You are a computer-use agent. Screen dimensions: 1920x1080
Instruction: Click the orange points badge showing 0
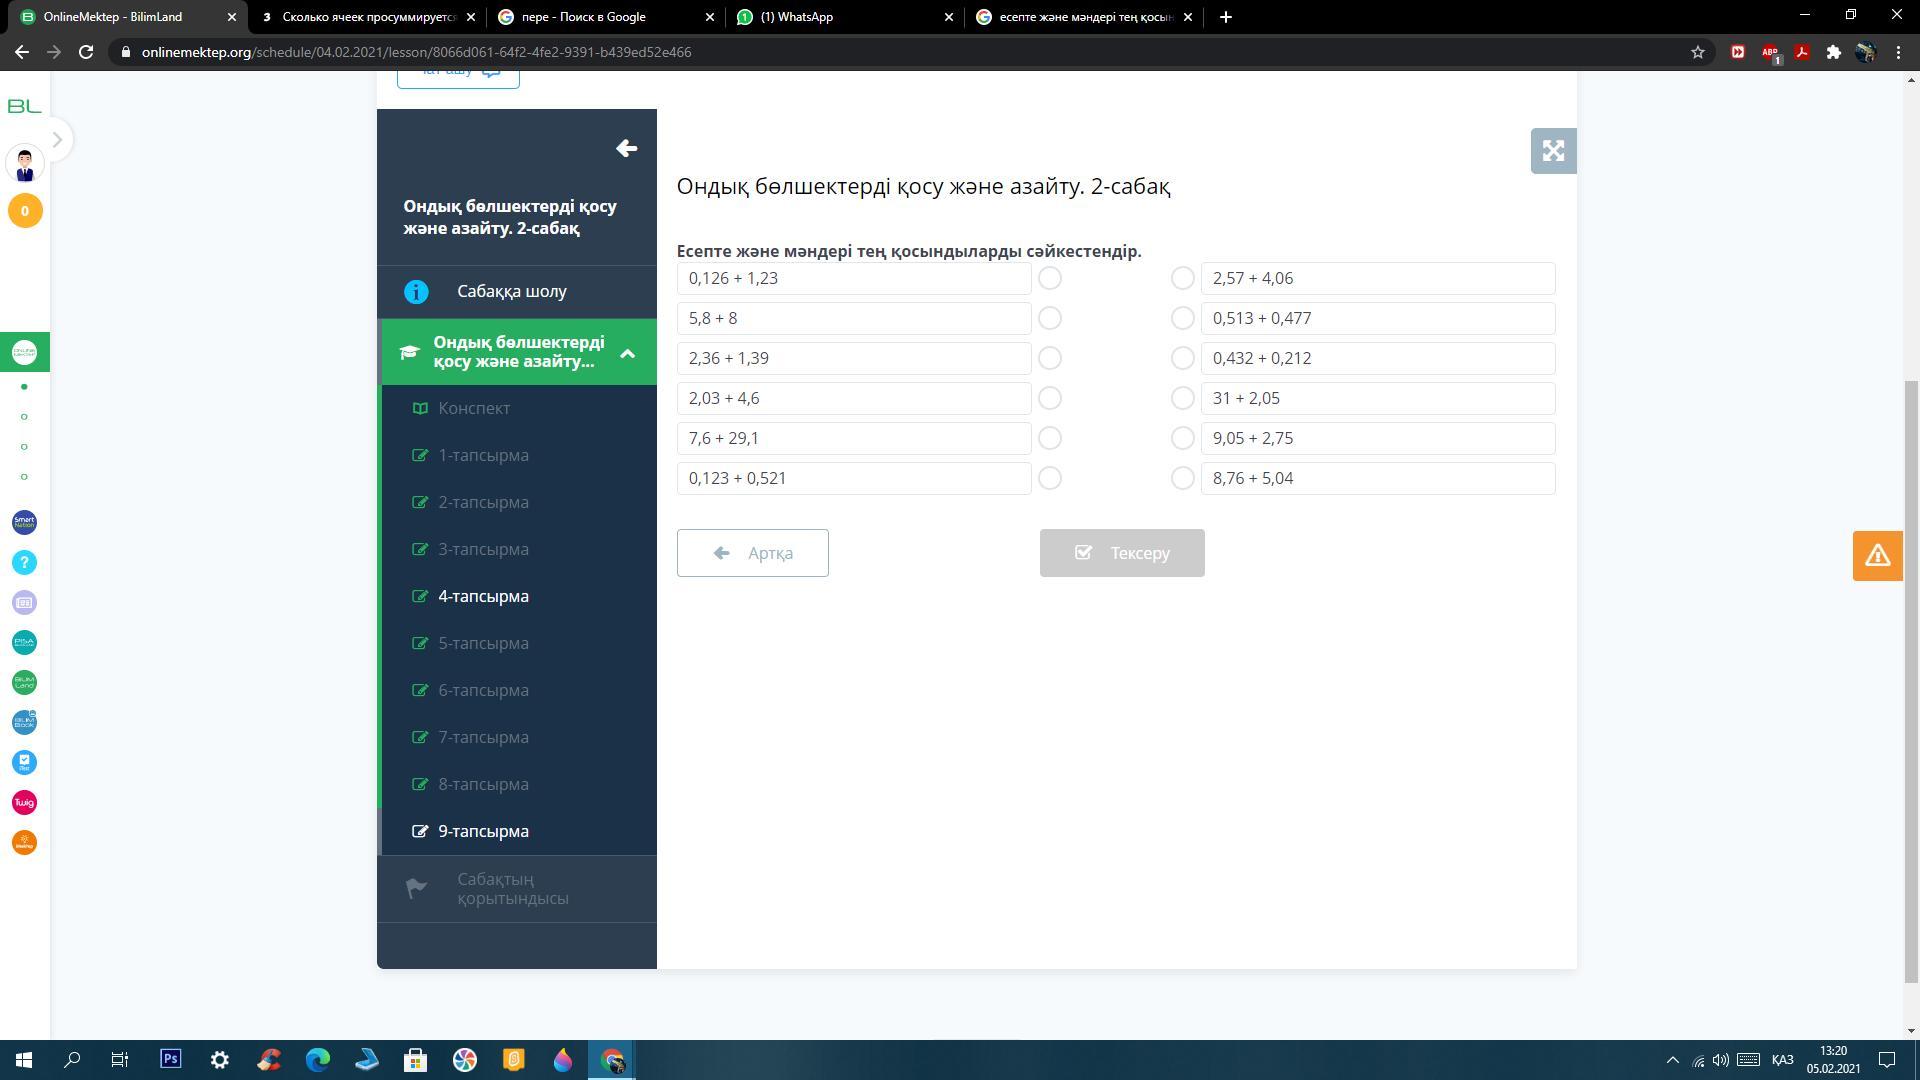[x=25, y=211]
